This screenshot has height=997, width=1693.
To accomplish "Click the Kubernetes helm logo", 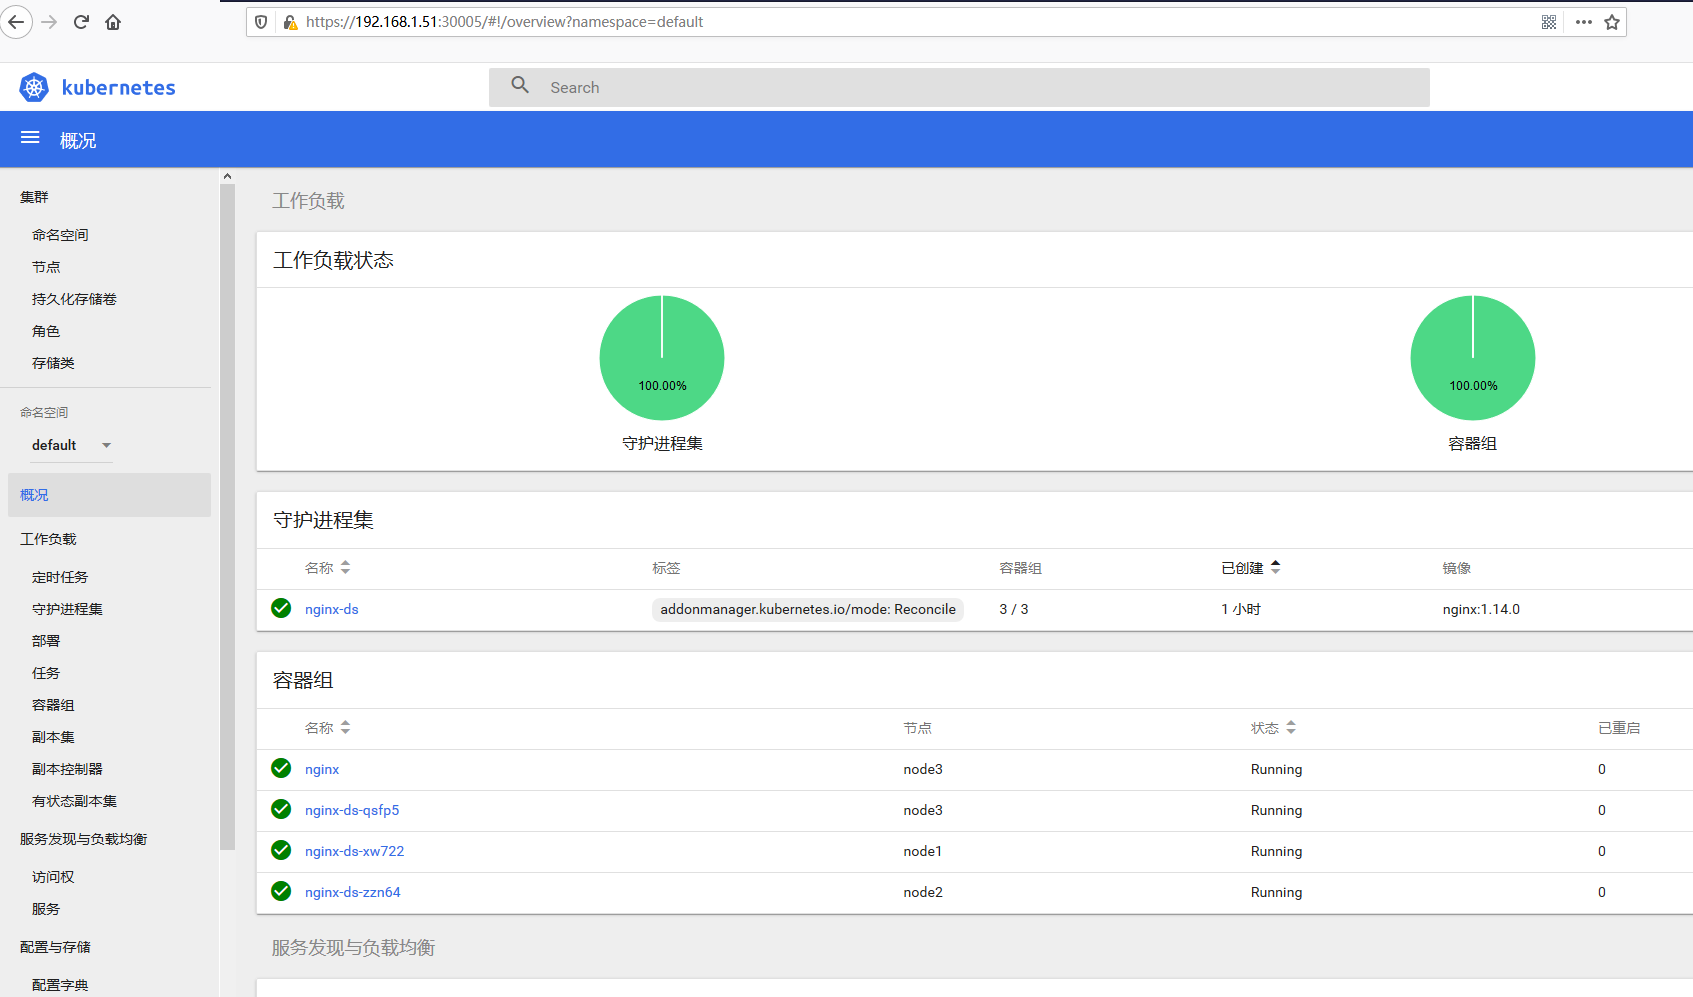I will click(x=34, y=87).
